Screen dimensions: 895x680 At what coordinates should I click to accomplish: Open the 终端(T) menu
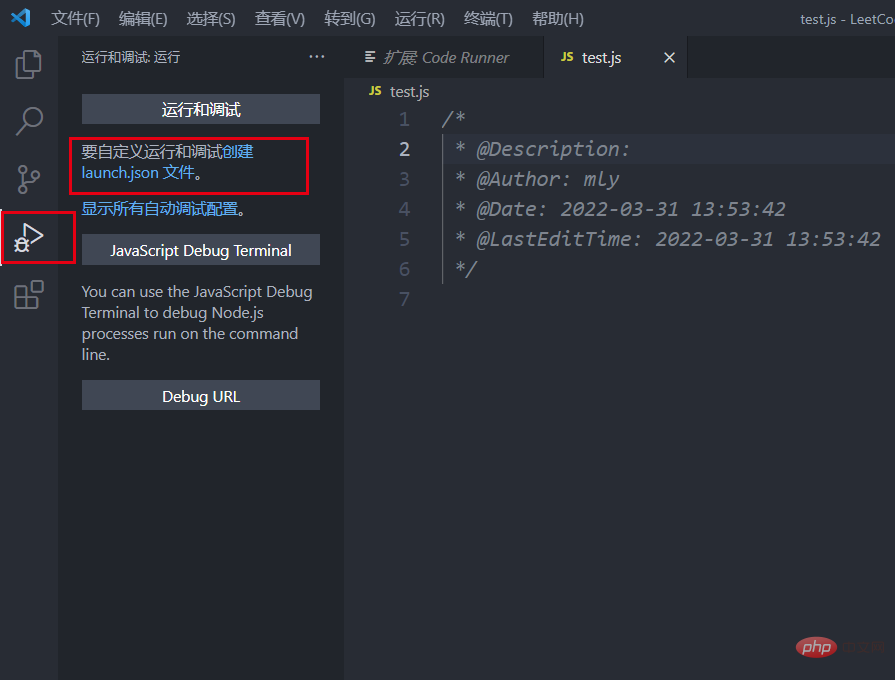tap(488, 19)
